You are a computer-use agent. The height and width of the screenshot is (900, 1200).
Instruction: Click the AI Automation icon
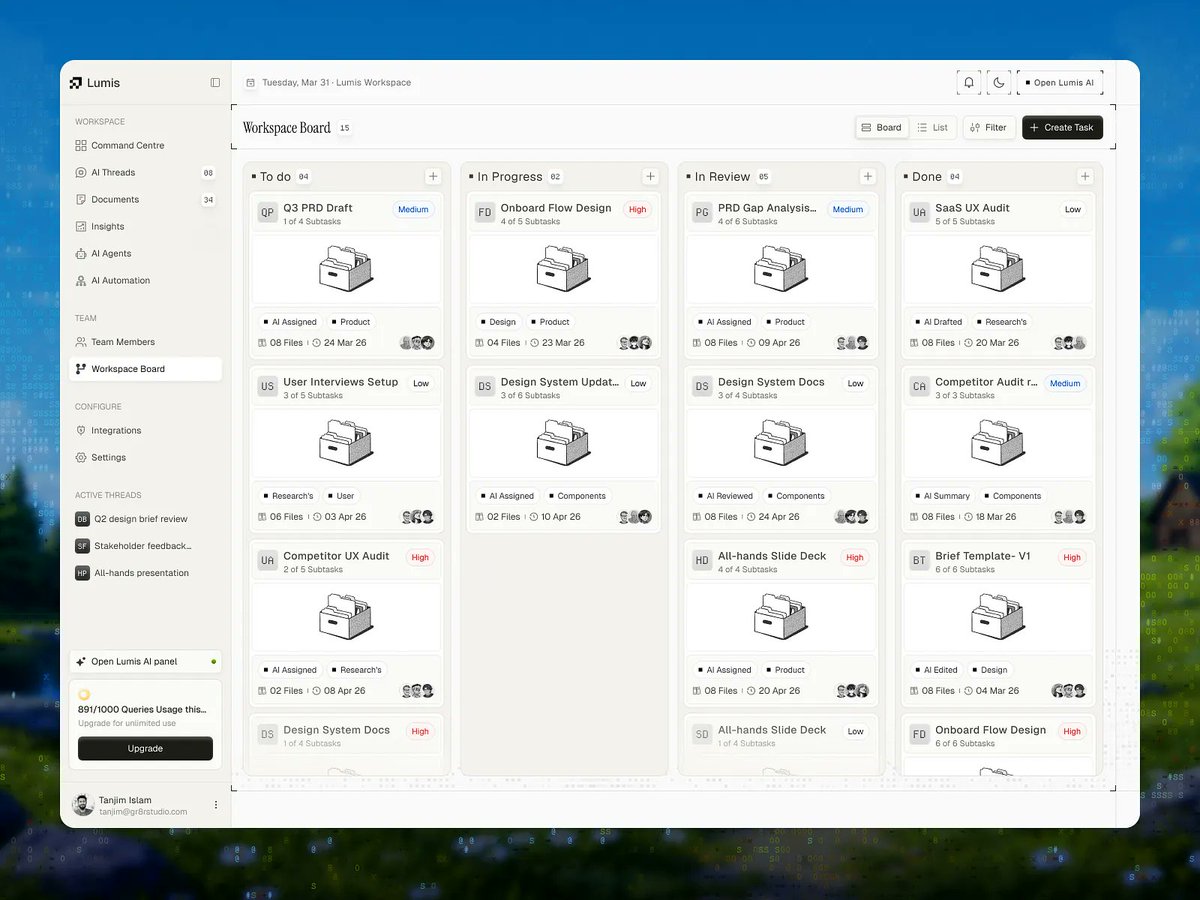click(81, 281)
